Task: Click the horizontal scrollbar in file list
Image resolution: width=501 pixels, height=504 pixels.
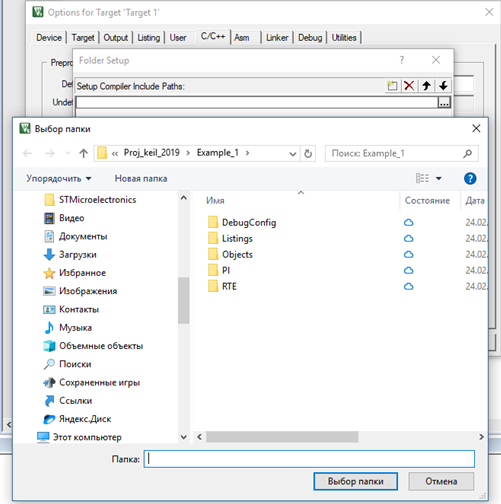Action: pos(282,437)
